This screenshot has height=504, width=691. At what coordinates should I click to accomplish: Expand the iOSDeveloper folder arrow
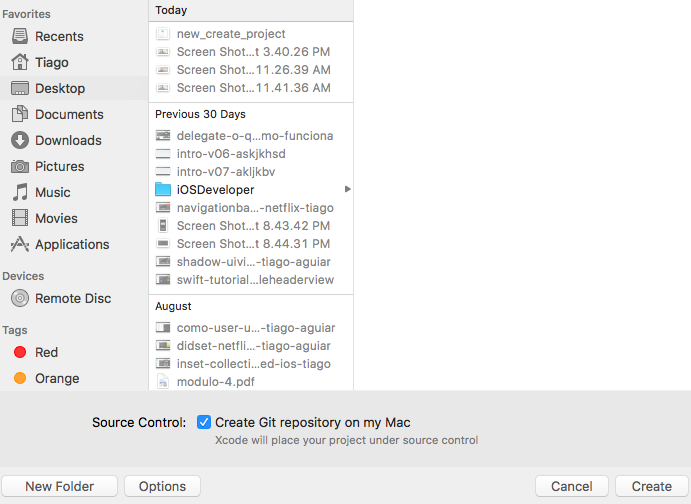pyautogui.click(x=348, y=189)
